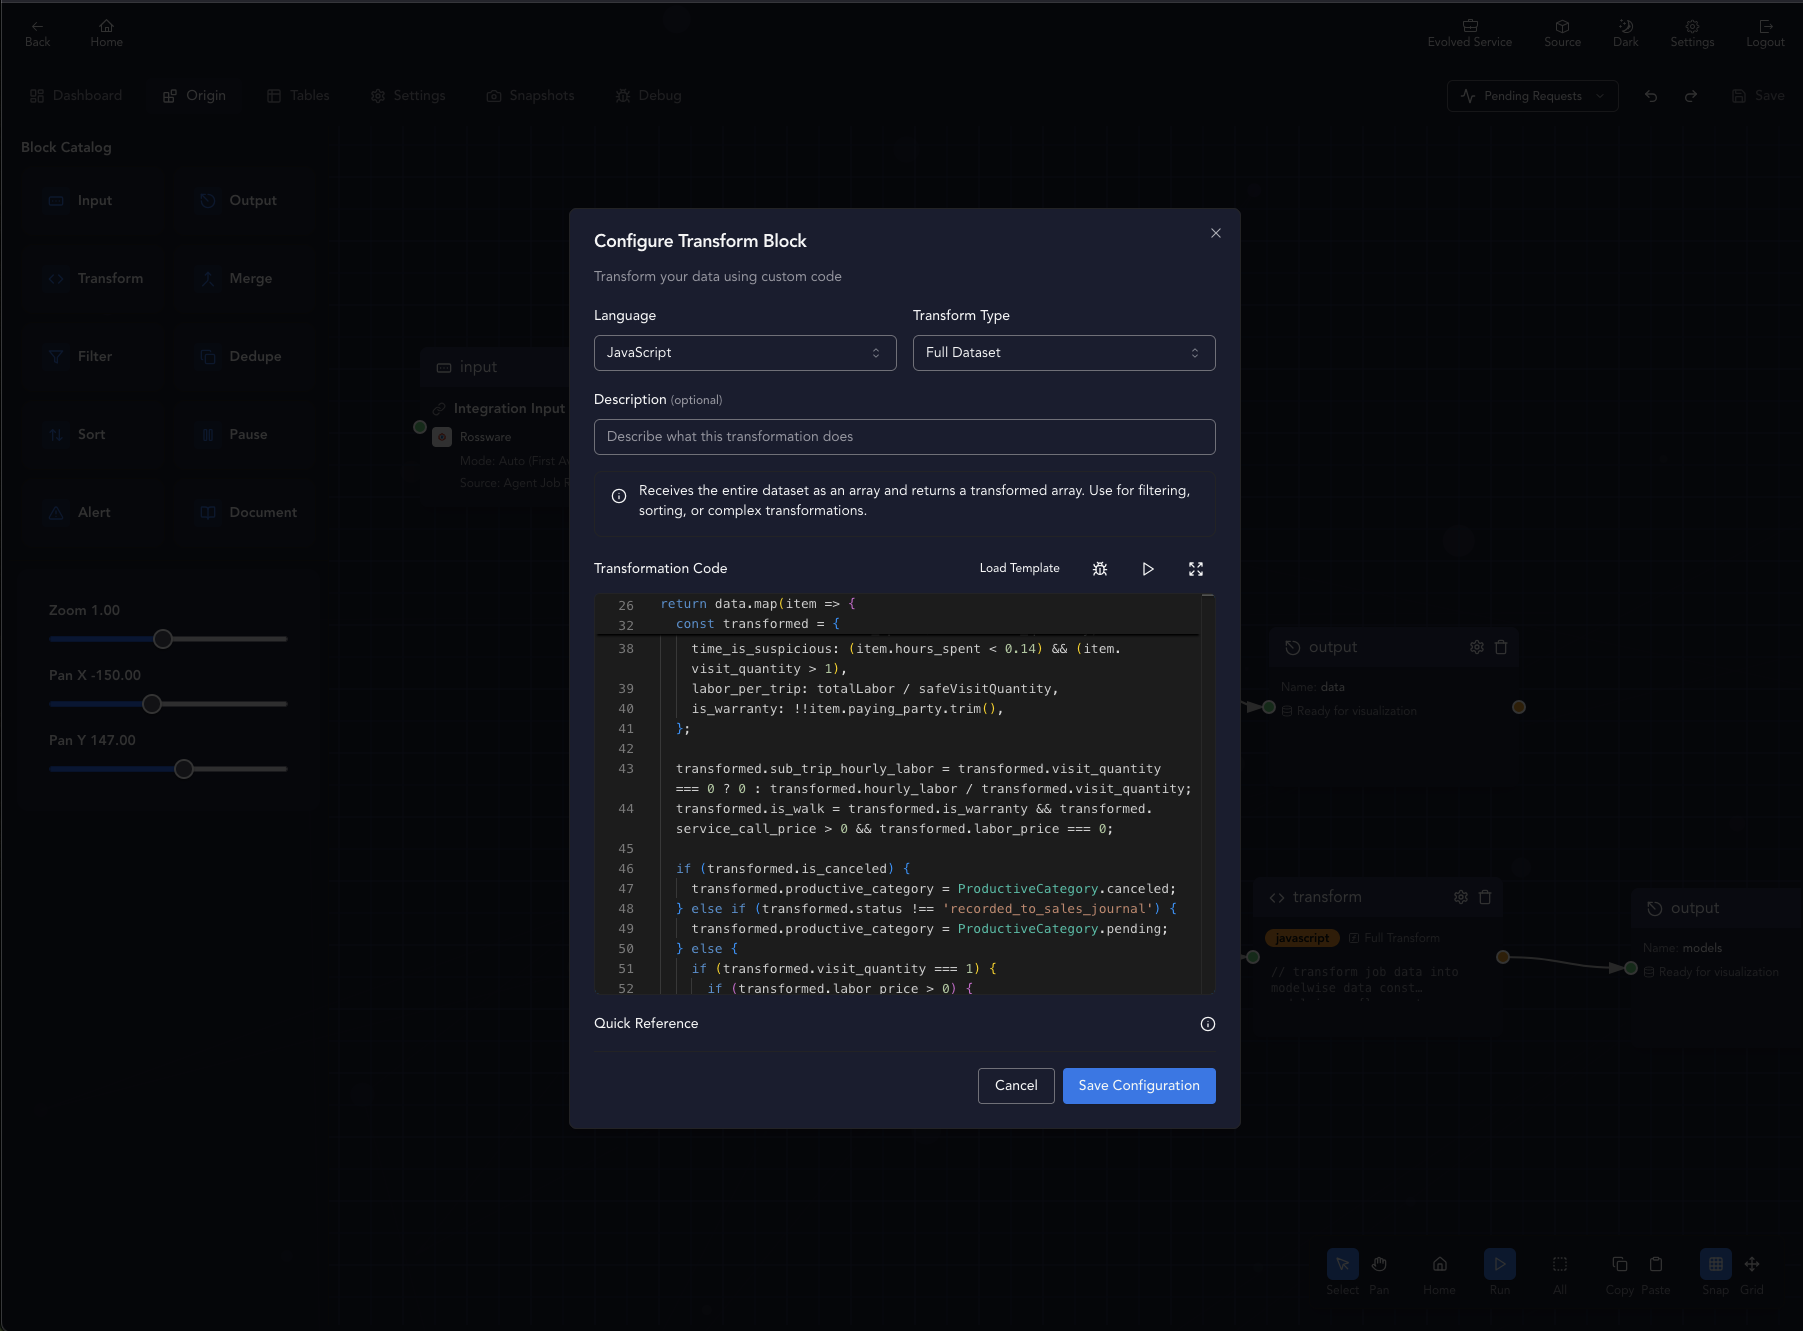Toggle Dark mode

[x=1626, y=33]
